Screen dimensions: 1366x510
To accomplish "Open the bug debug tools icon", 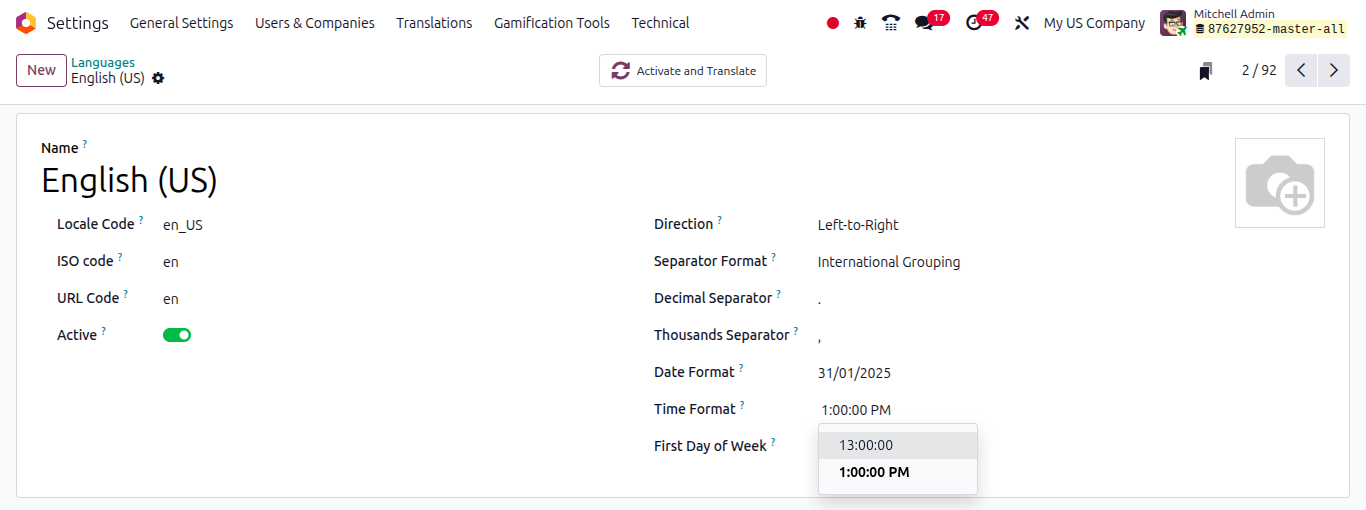I will [860, 23].
